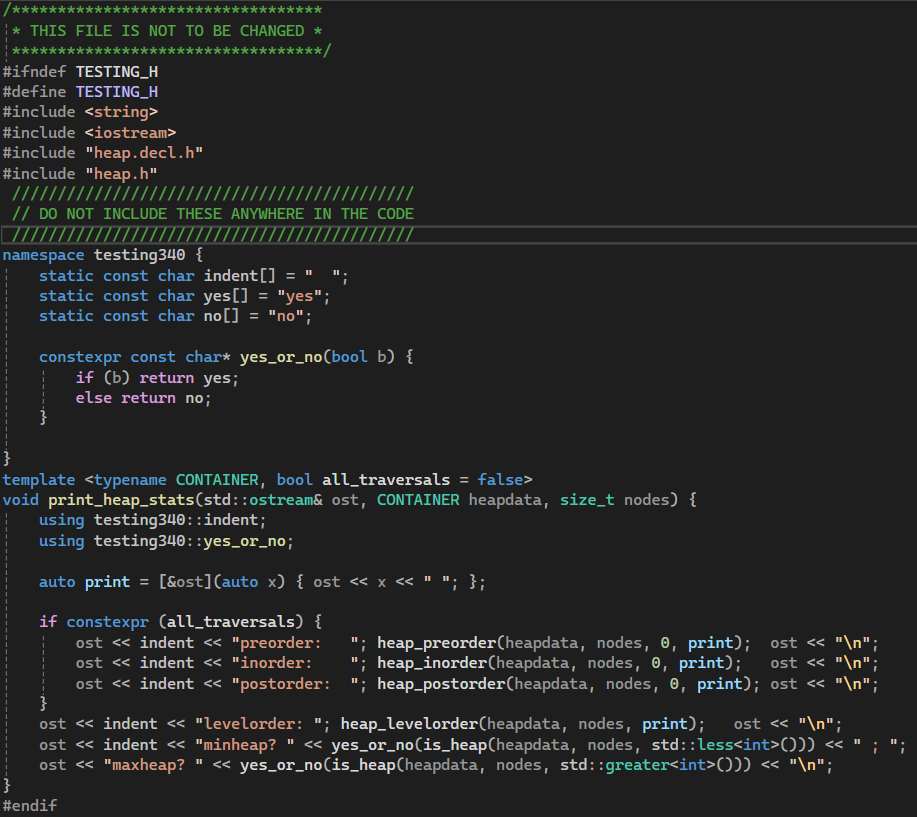Click 'auto print' lambda declaration
The image size is (917, 817).
point(84,582)
